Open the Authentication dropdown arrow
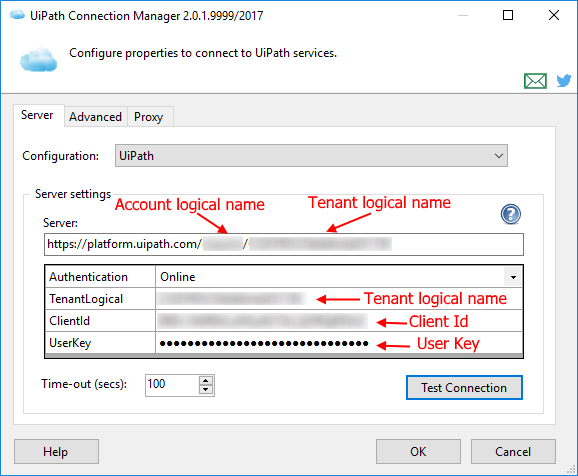The width and height of the screenshot is (578, 476). [x=513, y=277]
